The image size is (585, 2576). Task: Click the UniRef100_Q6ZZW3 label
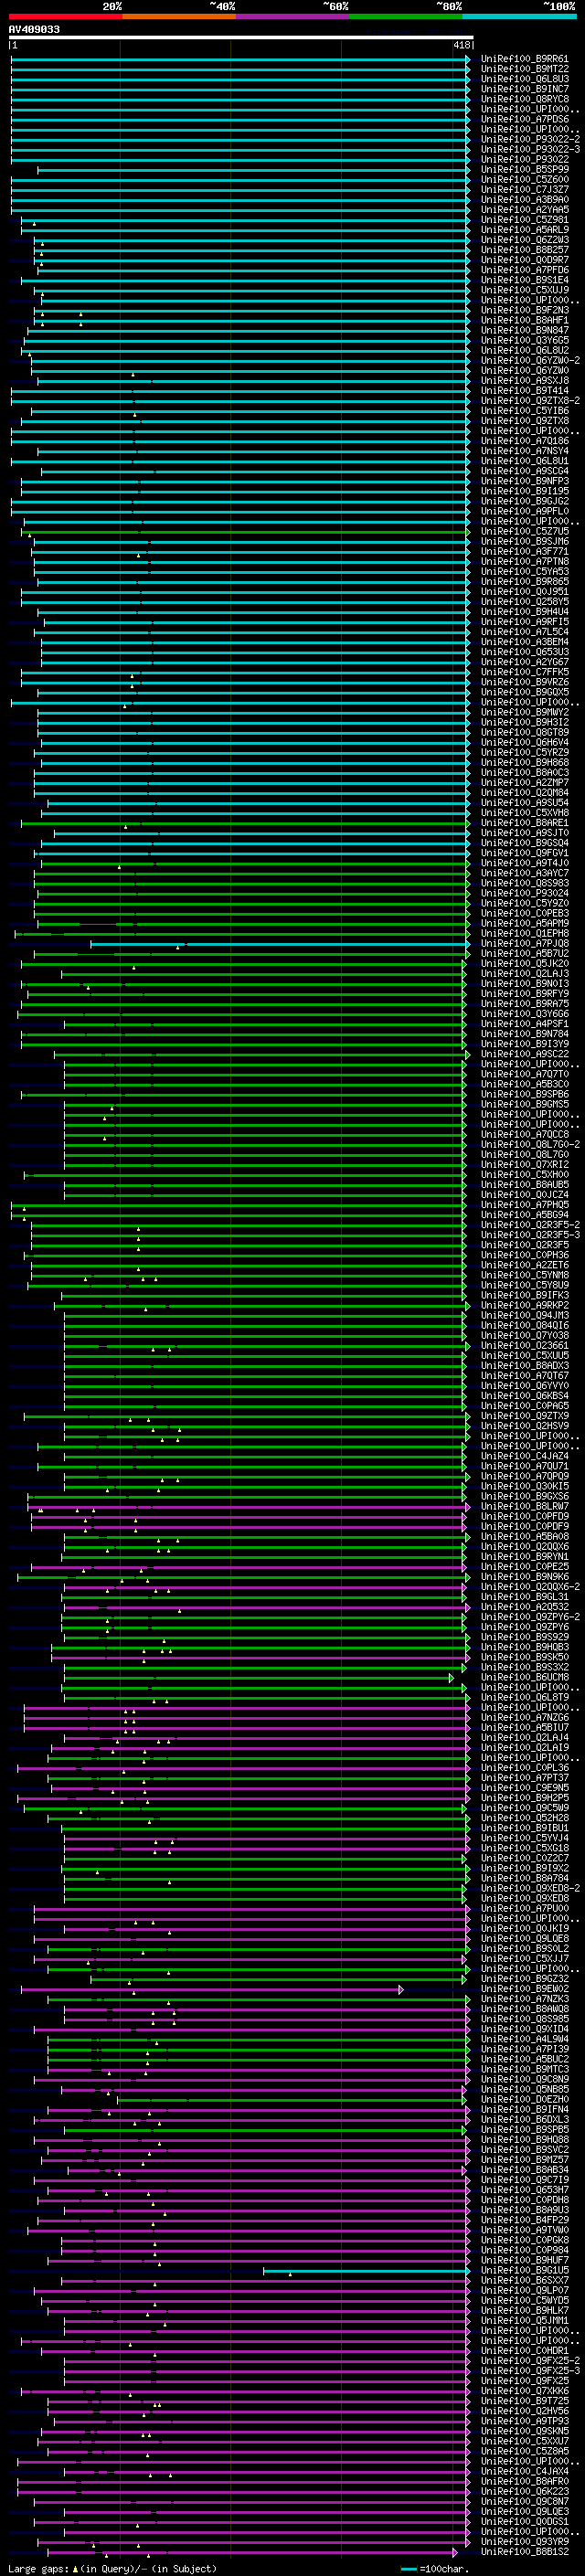tap(525, 240)
